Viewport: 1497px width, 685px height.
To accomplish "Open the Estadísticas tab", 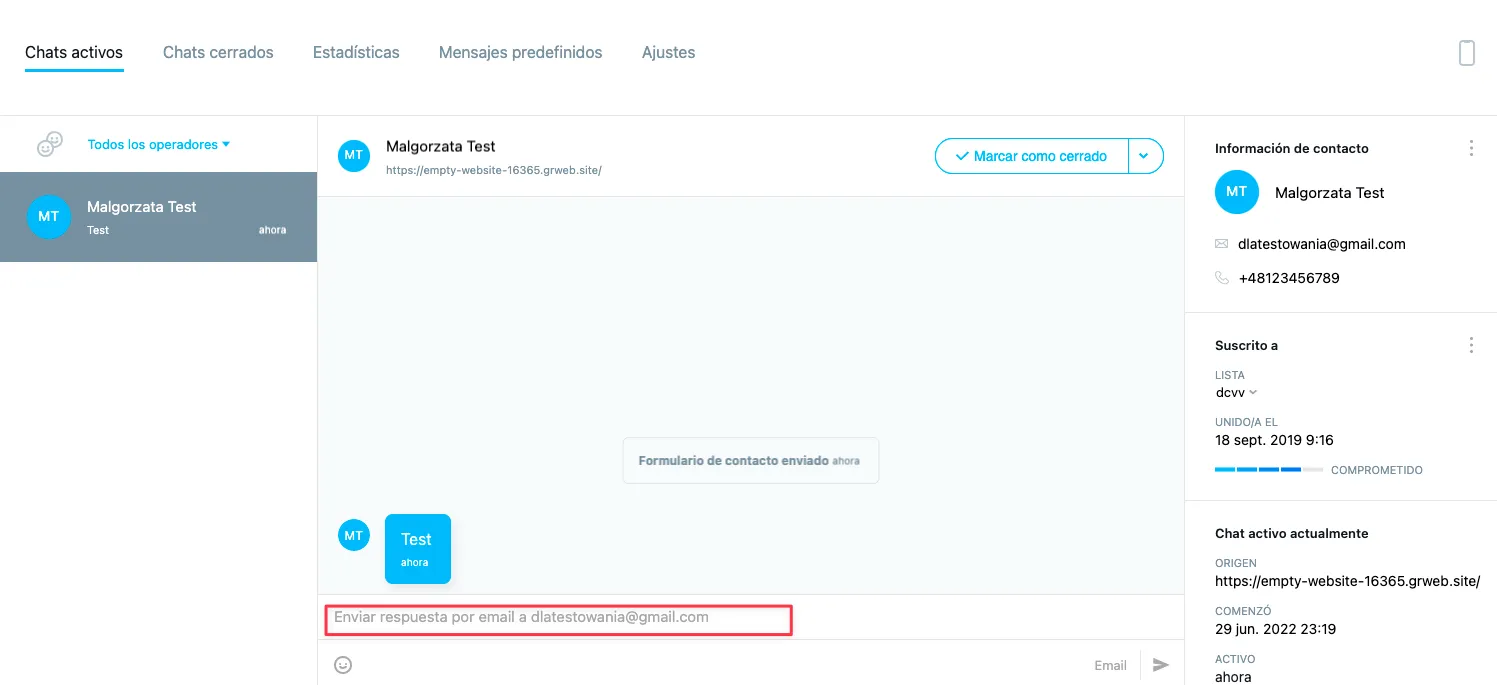I will [356, 52].
